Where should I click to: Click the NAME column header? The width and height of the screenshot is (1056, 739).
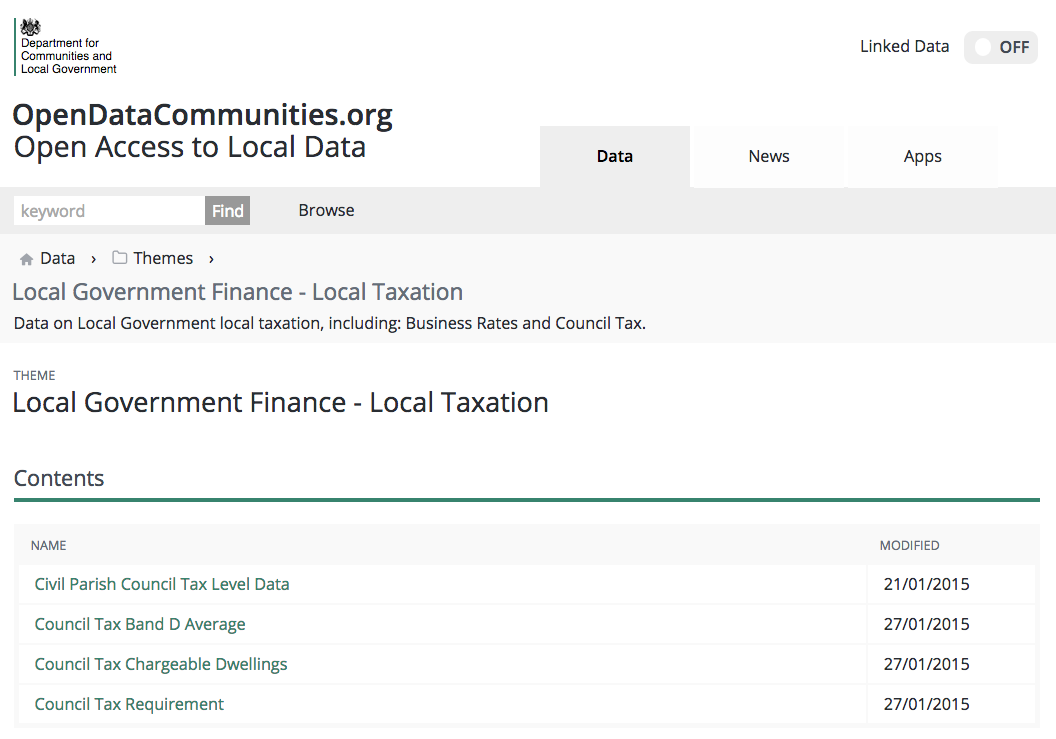(x=48, y=546)
